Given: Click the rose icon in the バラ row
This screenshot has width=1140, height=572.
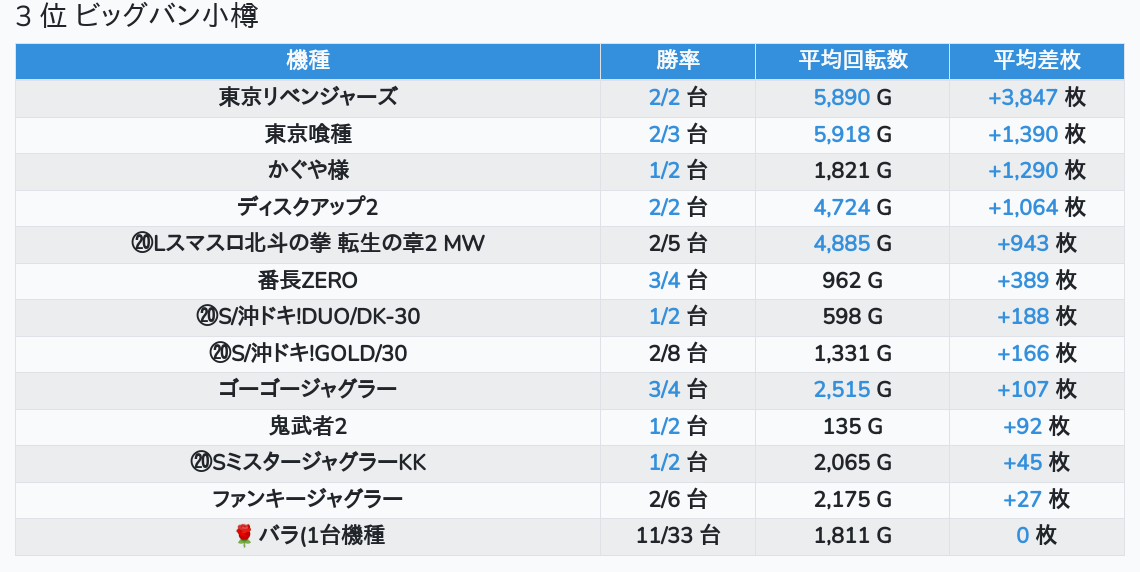Looking at the screenshot, I should click(243, 536).
